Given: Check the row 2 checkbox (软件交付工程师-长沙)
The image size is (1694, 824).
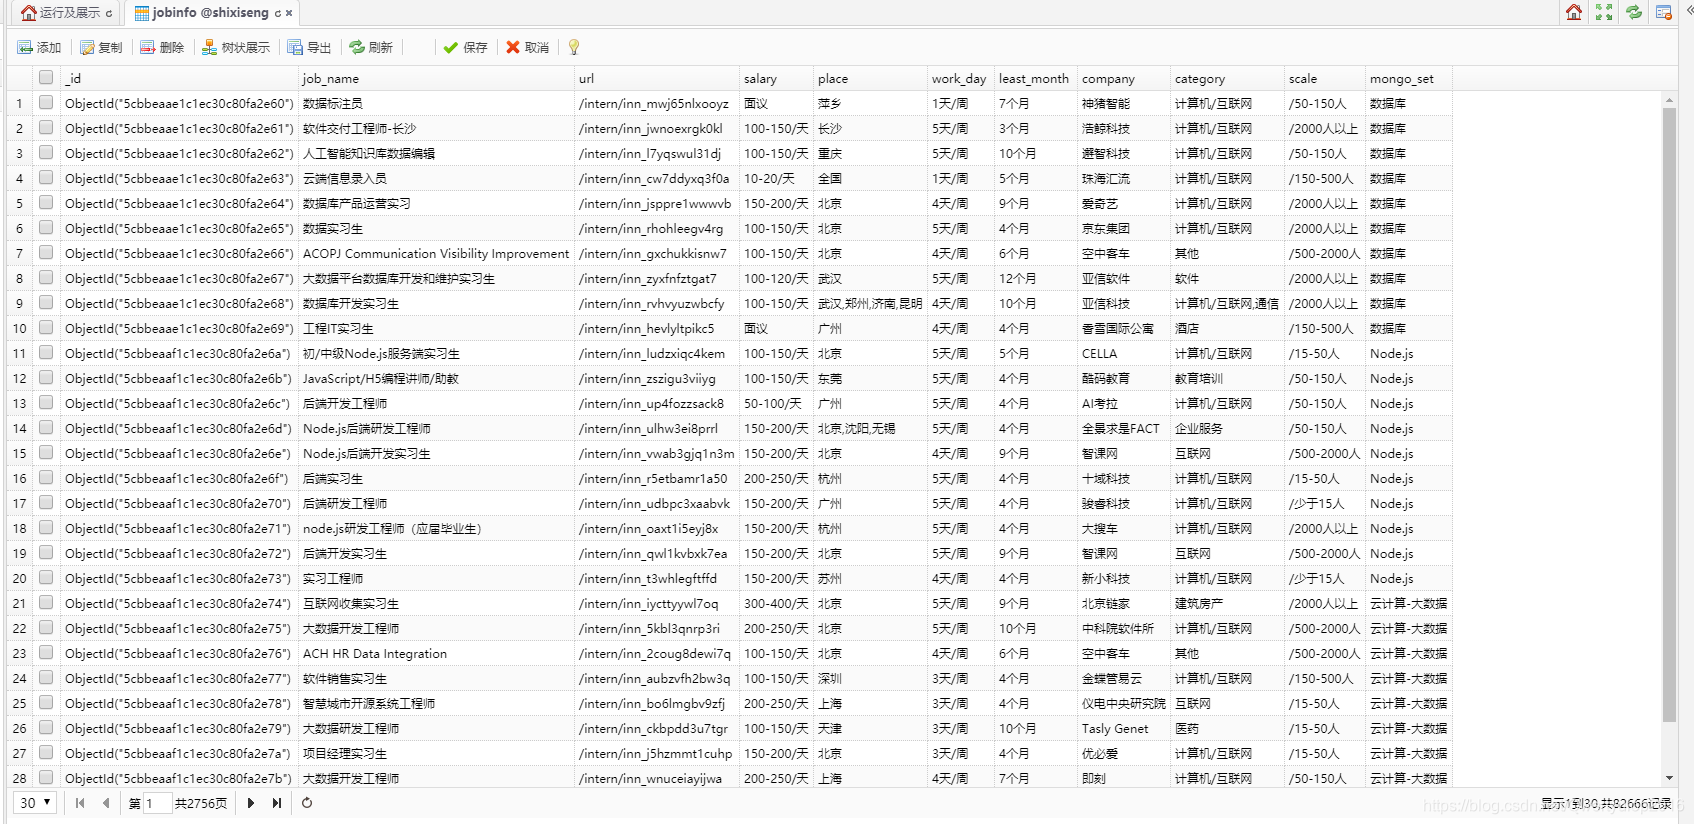Looking at the screenshot, I should pos(46,127).
